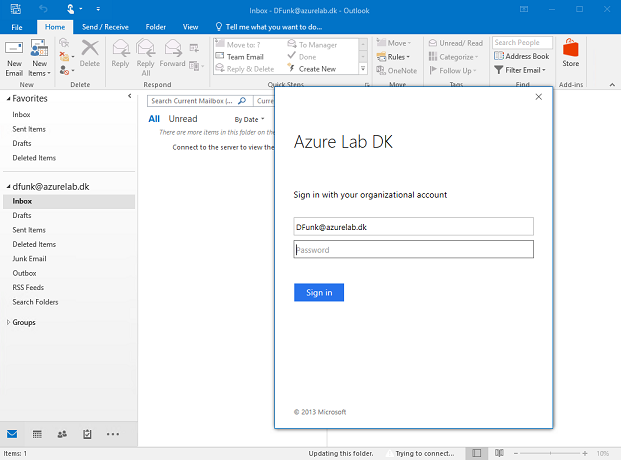Show Unread messages filter
Viewport: 621px width, 460px height.
183,119
